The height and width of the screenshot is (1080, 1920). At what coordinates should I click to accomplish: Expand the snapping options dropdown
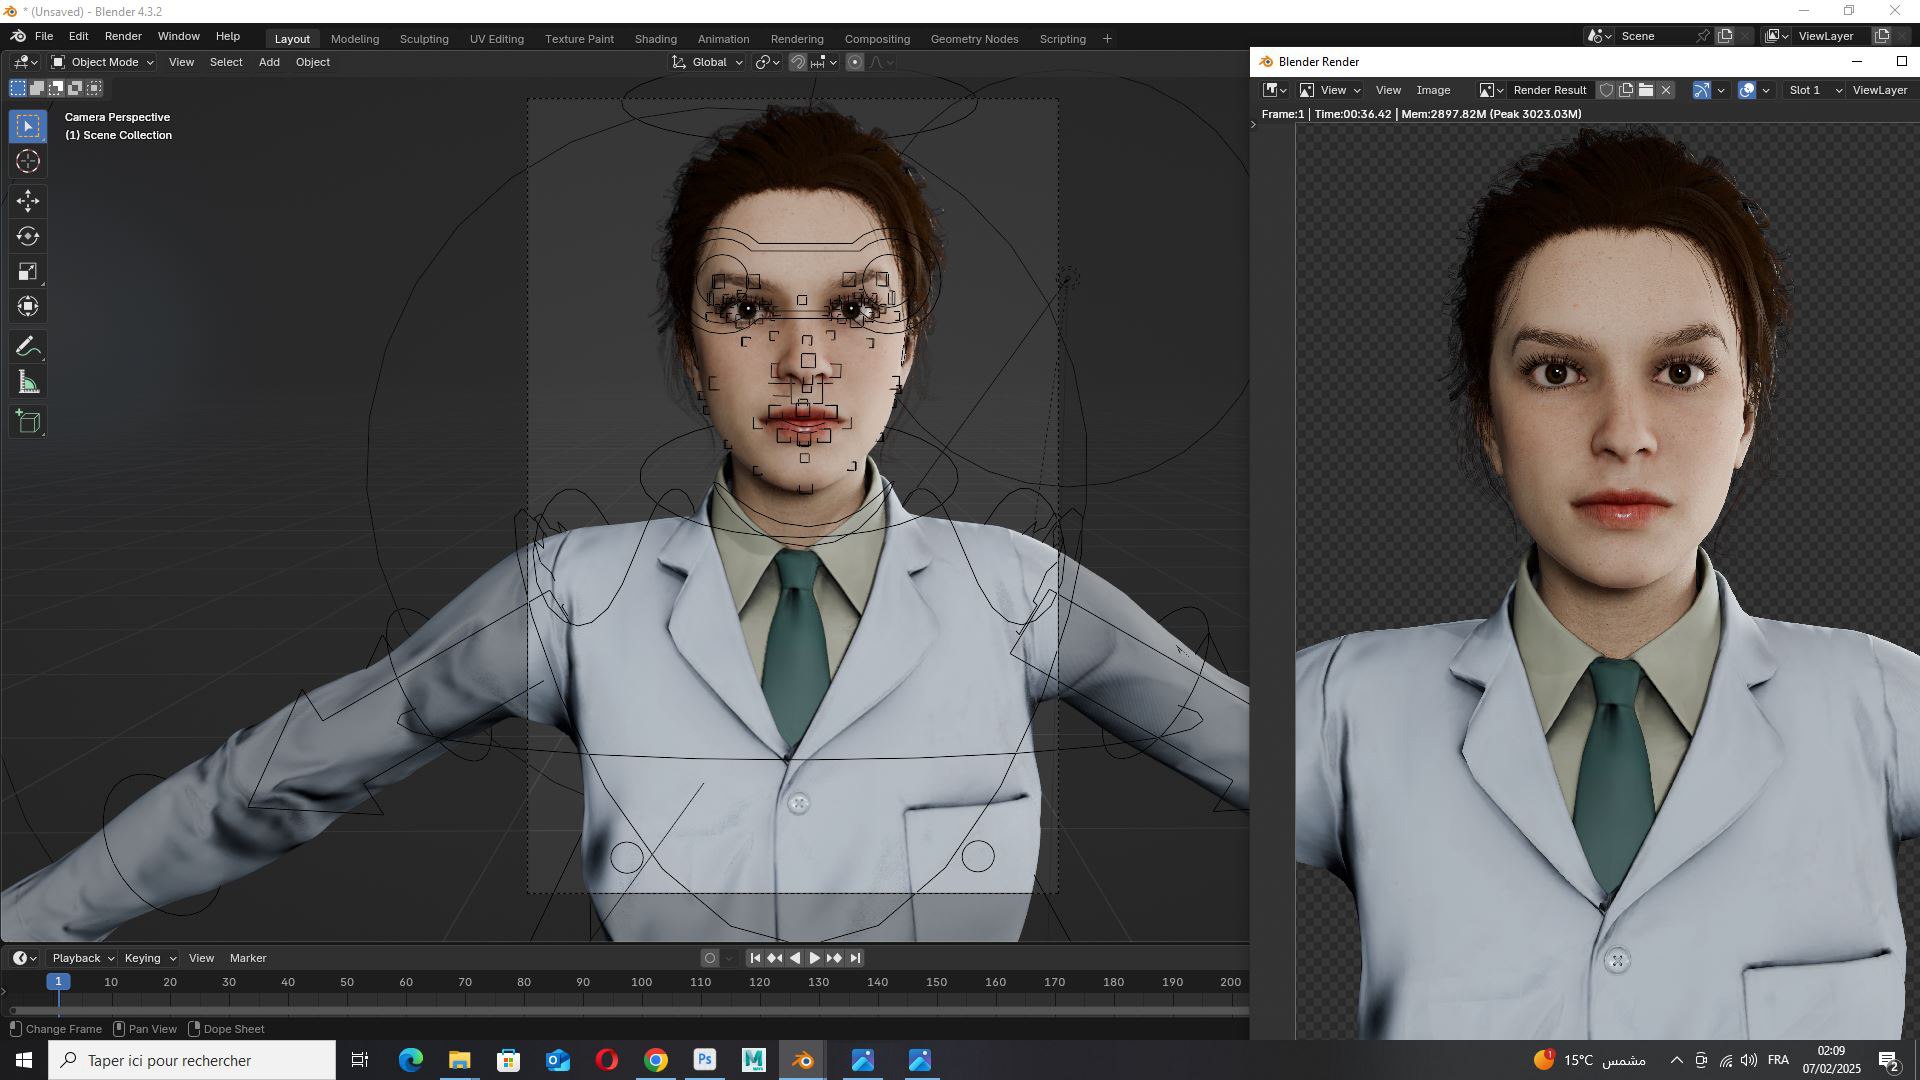click(x=824, y=62)
